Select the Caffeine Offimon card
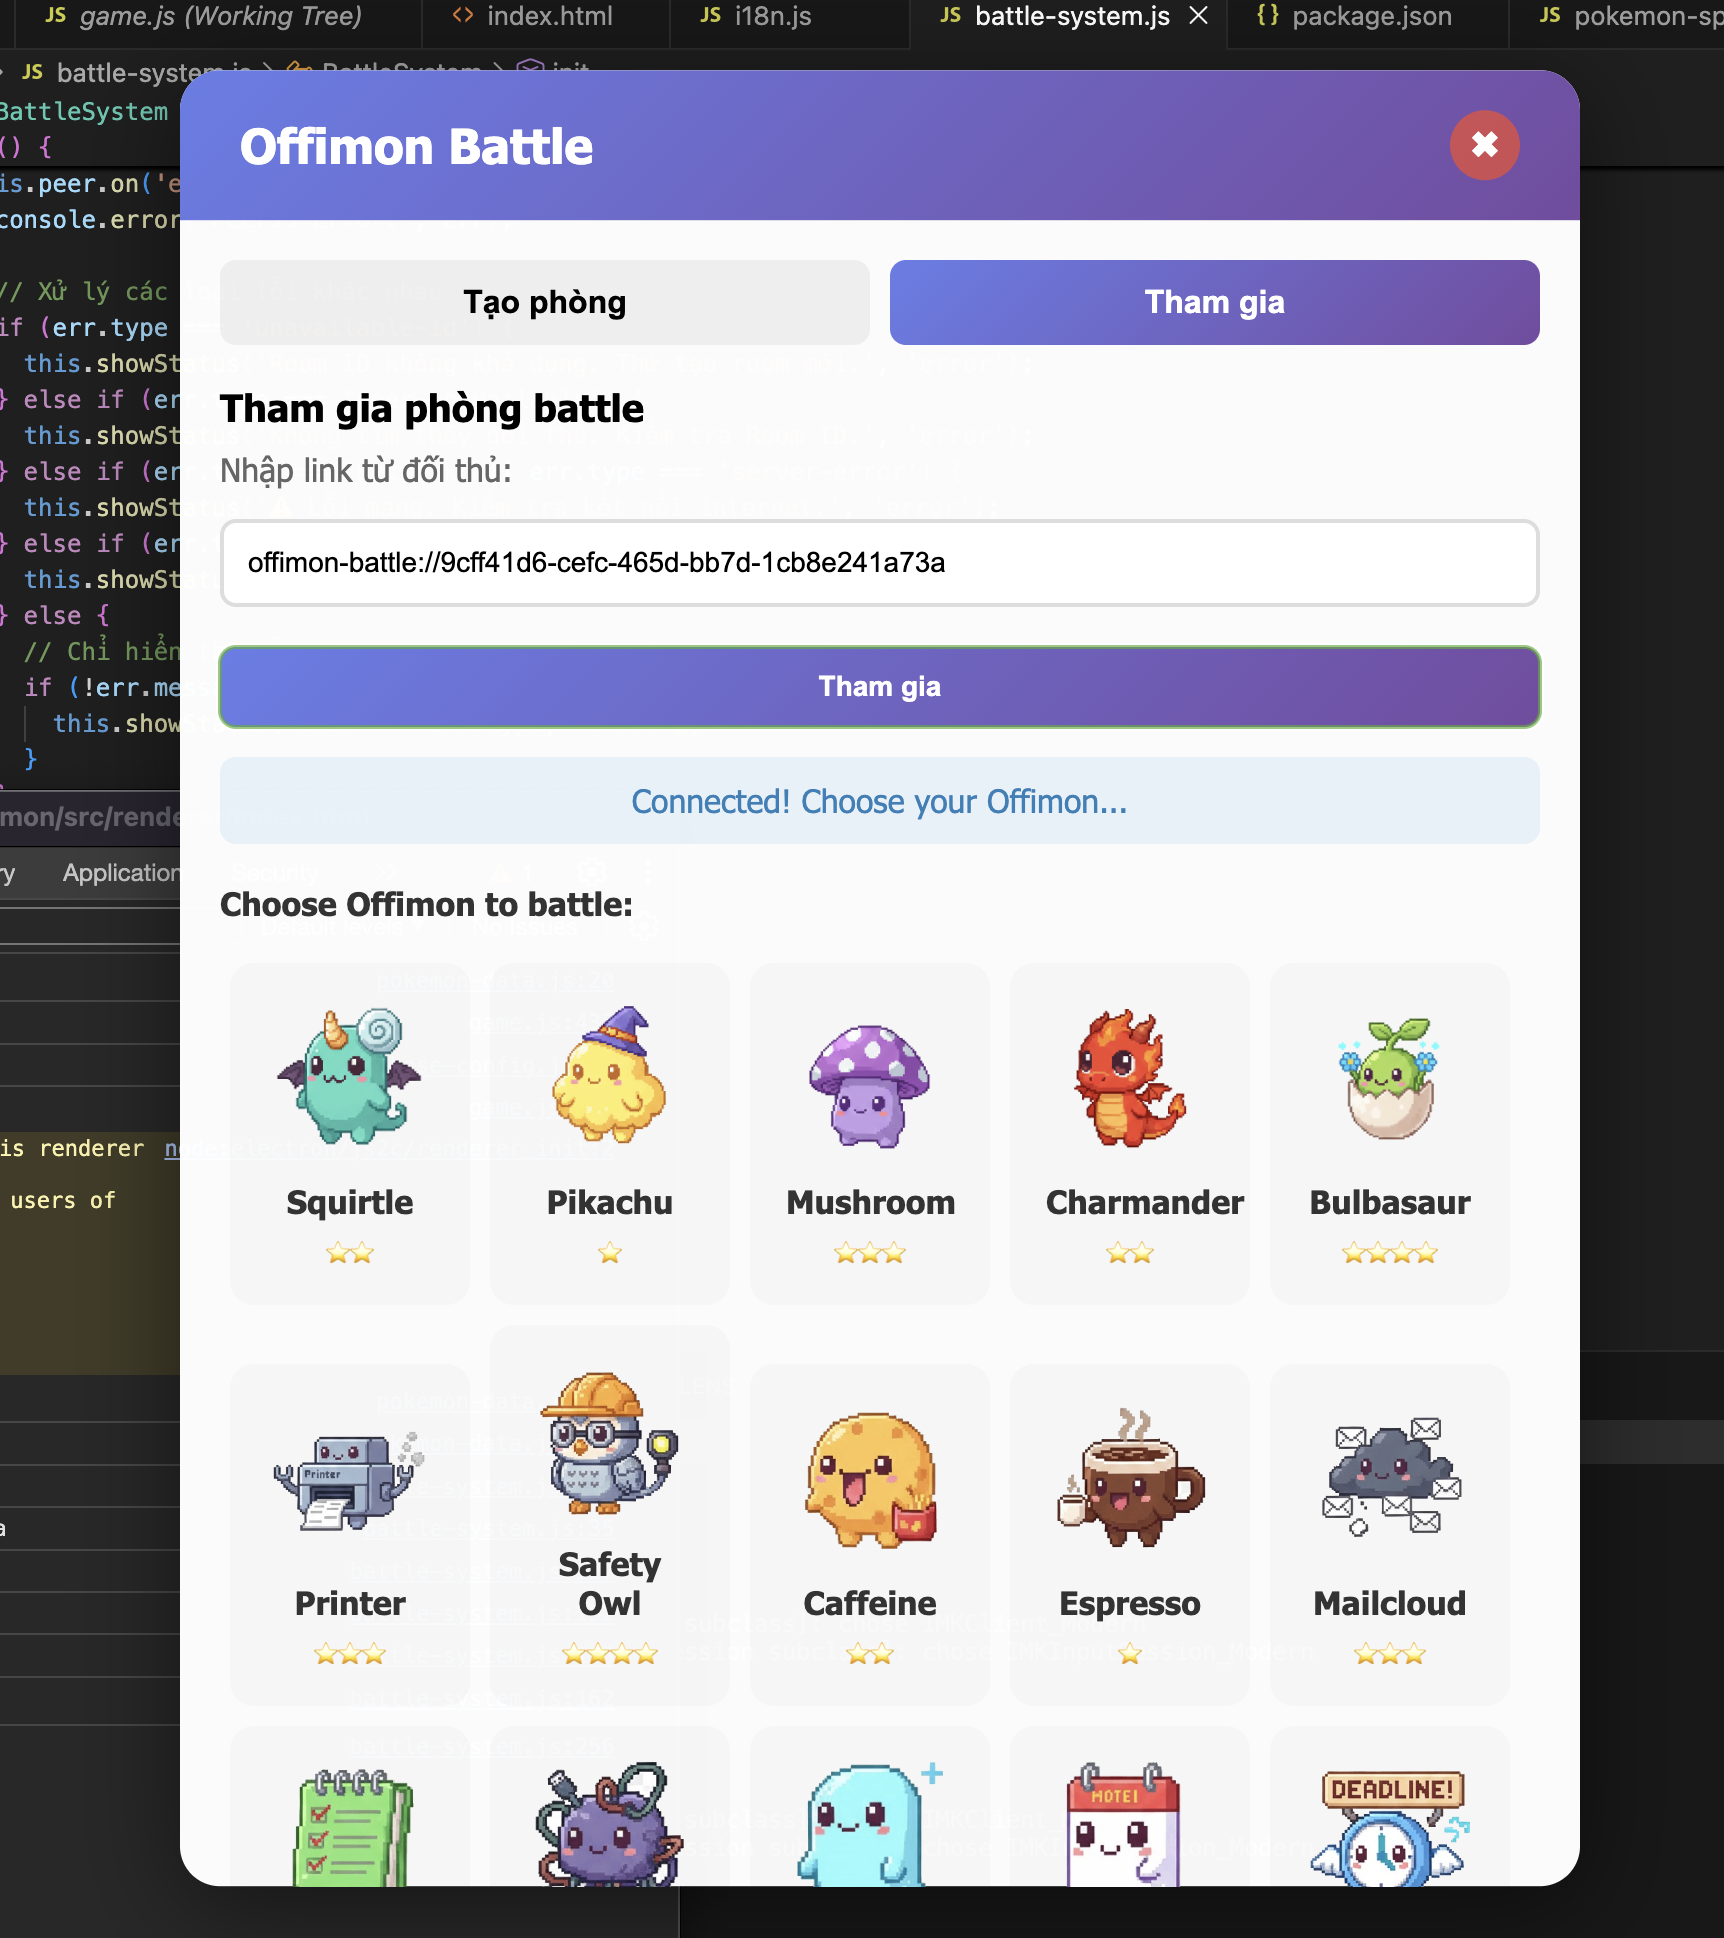1724x1938 pixels. click(x=870, y=1535)
